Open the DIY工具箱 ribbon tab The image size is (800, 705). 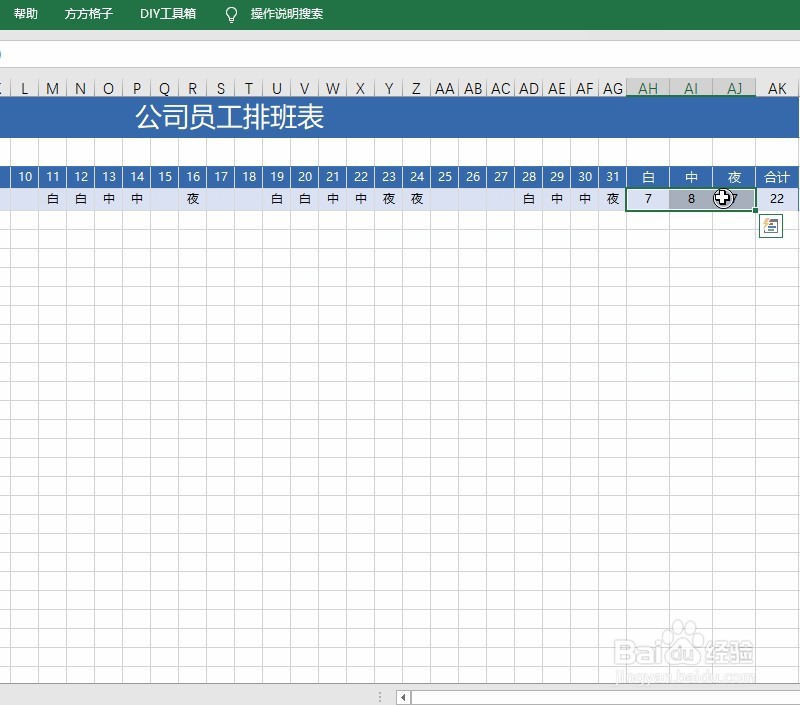click(x=168, y=14)
